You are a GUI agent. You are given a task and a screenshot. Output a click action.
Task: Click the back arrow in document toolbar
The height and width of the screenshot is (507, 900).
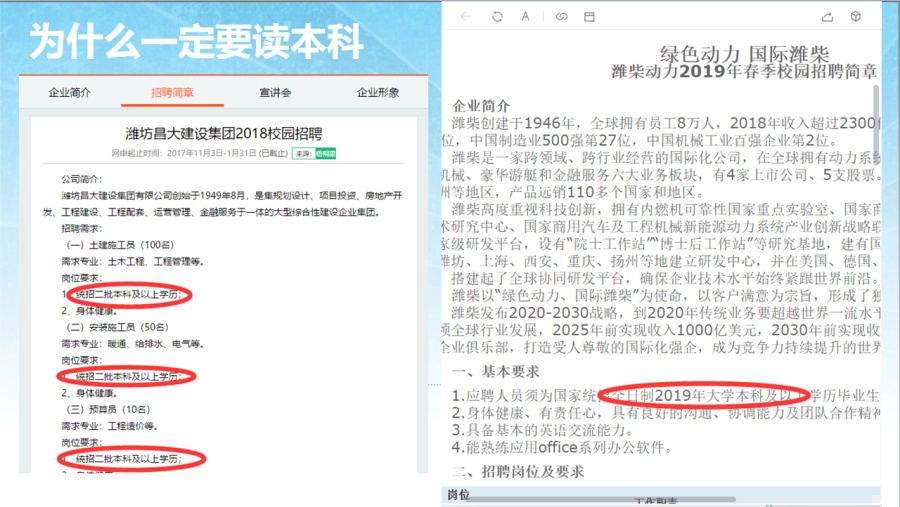click(x=465, y=17)
